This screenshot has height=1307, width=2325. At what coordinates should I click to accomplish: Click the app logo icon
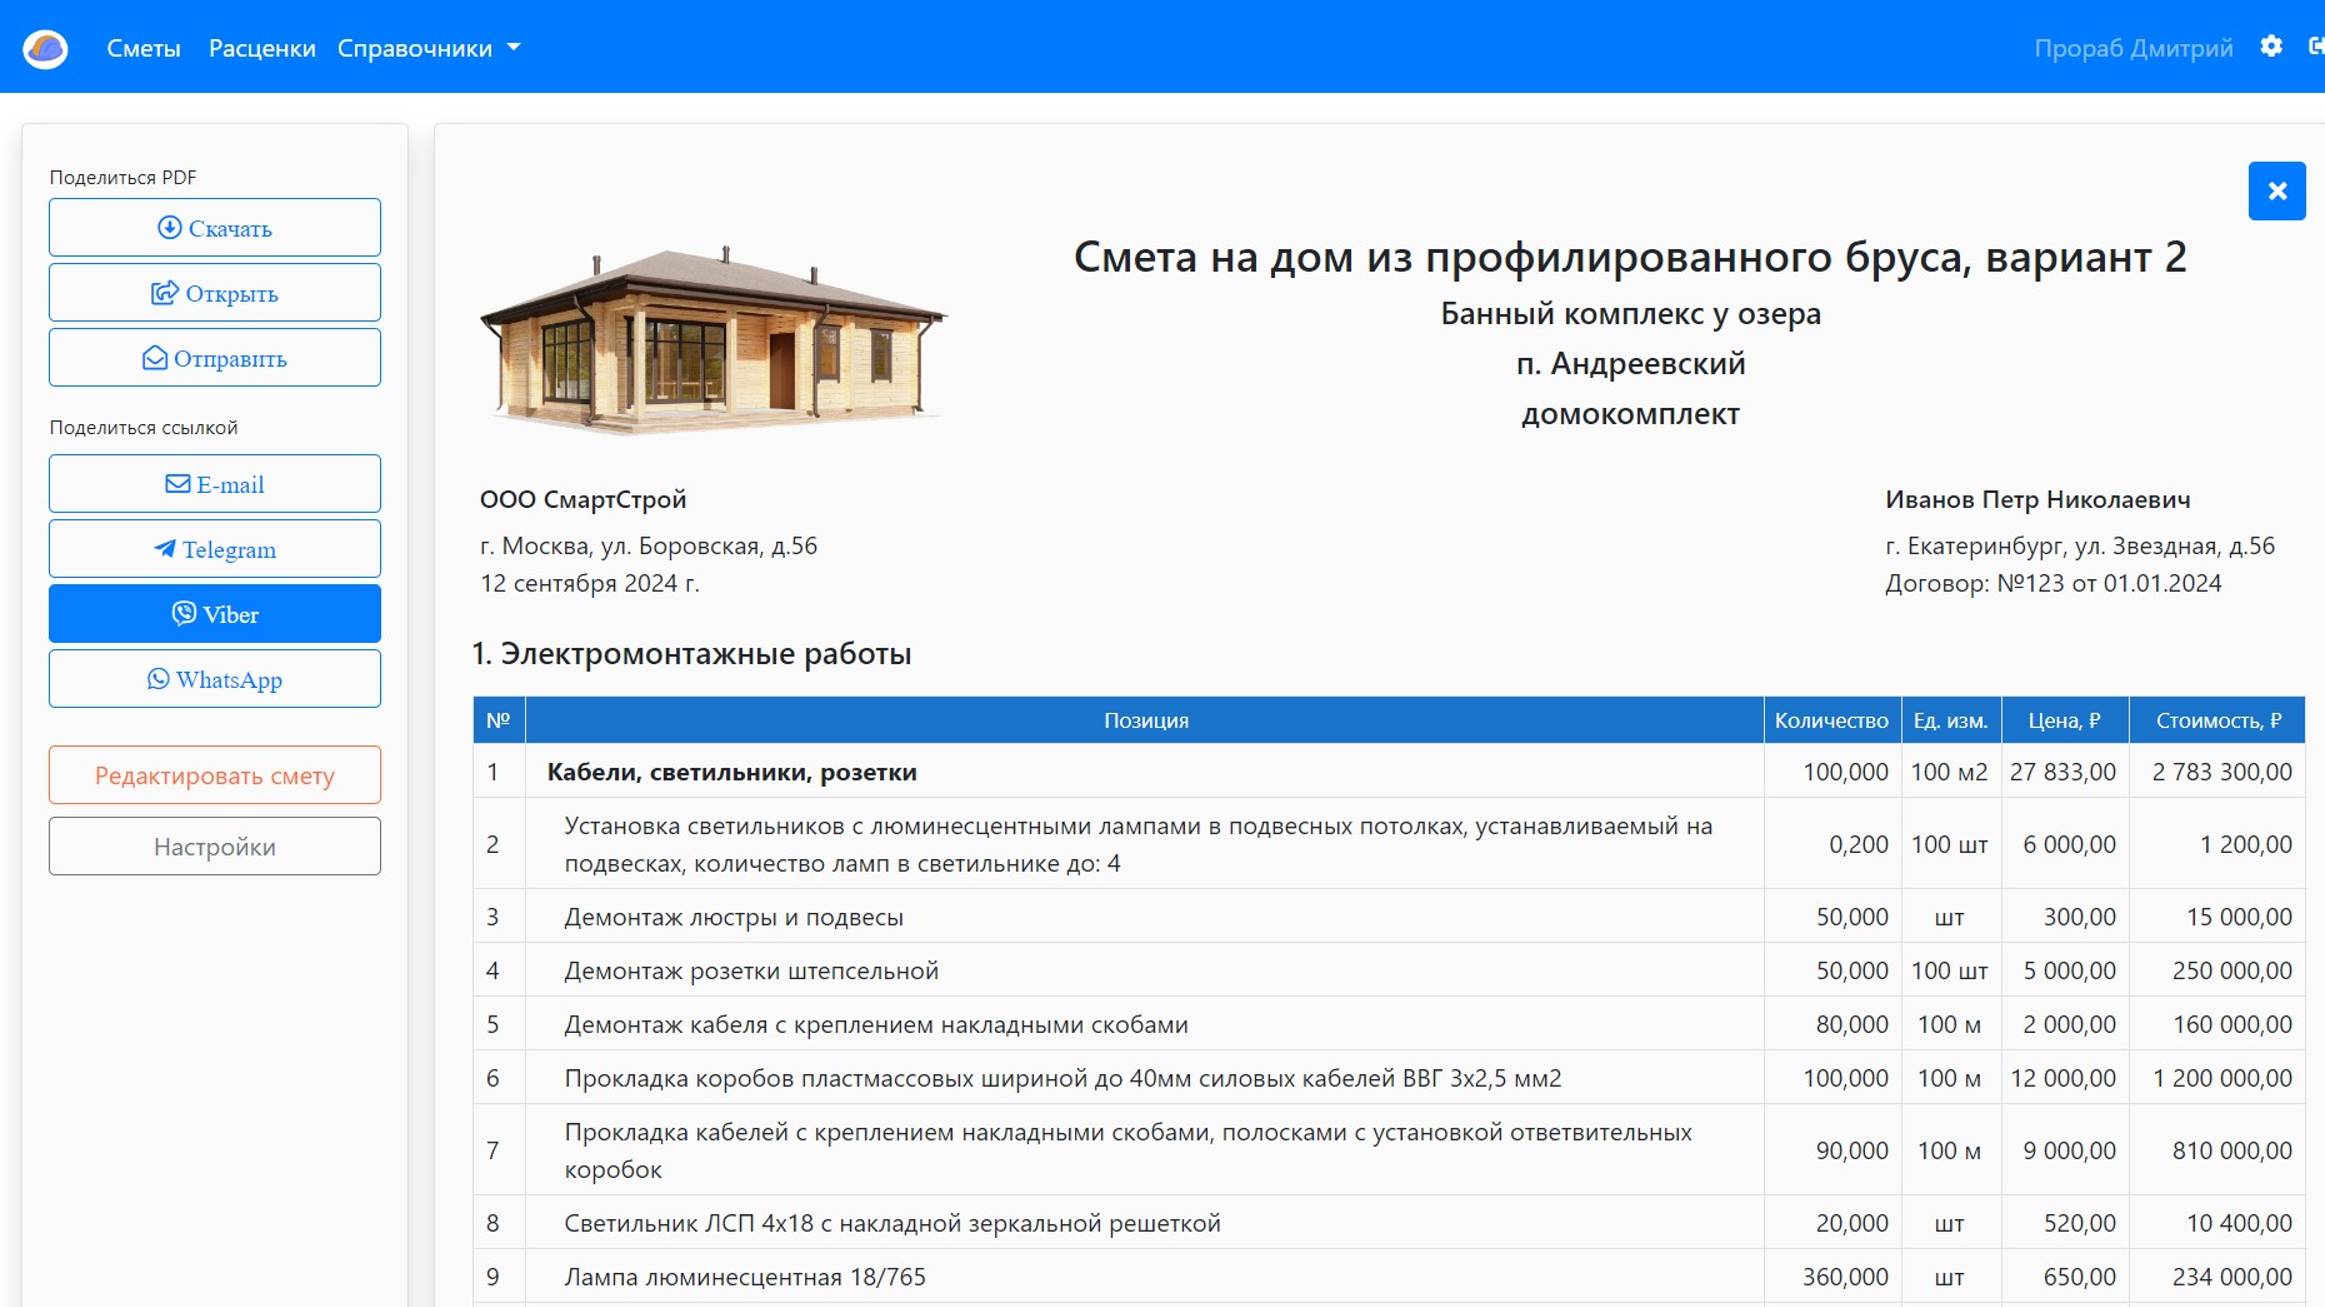coord(45,48)
